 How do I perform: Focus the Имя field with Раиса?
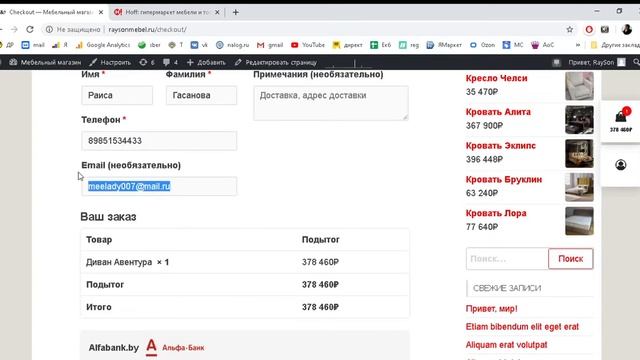coord(117,96)
